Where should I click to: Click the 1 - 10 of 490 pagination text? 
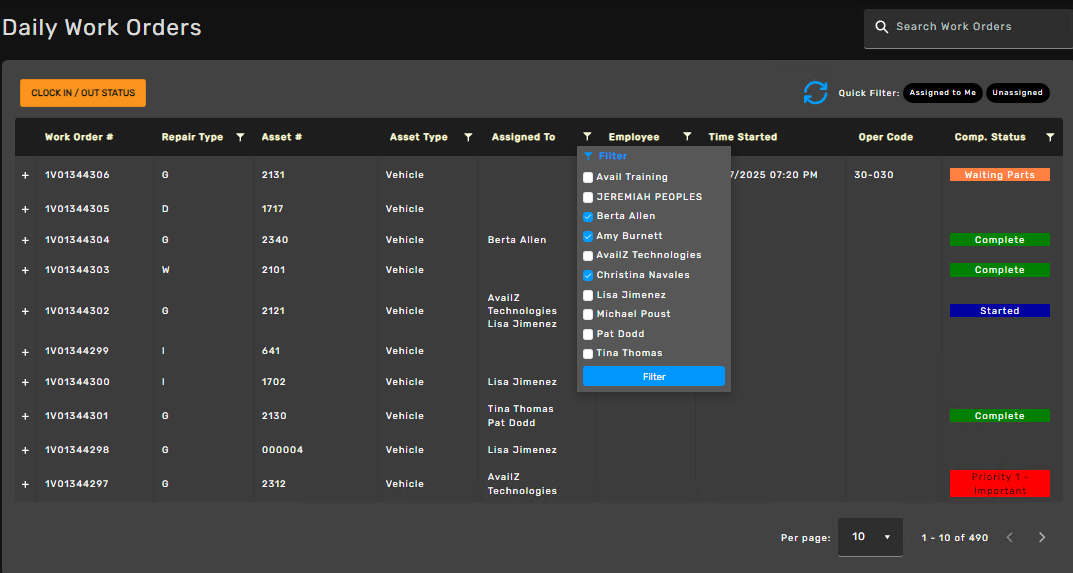click(x=955, y=538)
